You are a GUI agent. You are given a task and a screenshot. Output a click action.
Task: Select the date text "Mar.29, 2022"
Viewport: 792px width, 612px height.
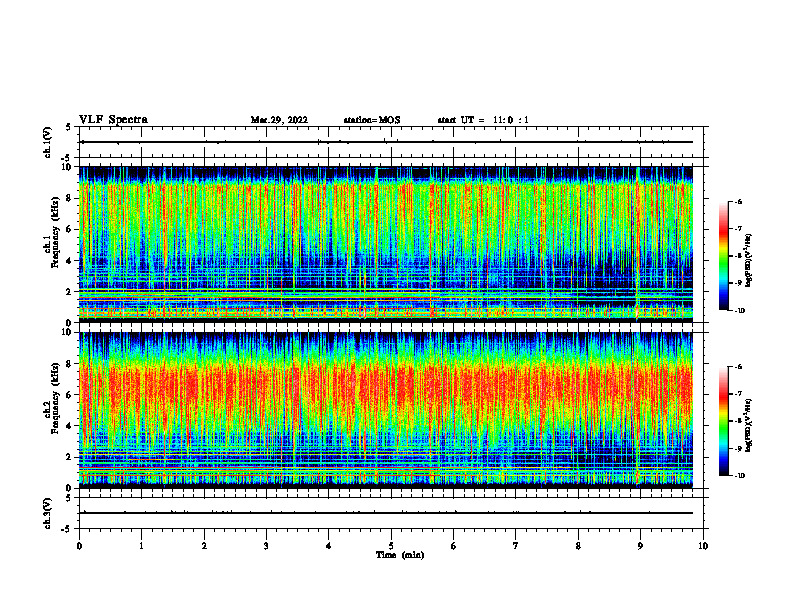(279, 120)
